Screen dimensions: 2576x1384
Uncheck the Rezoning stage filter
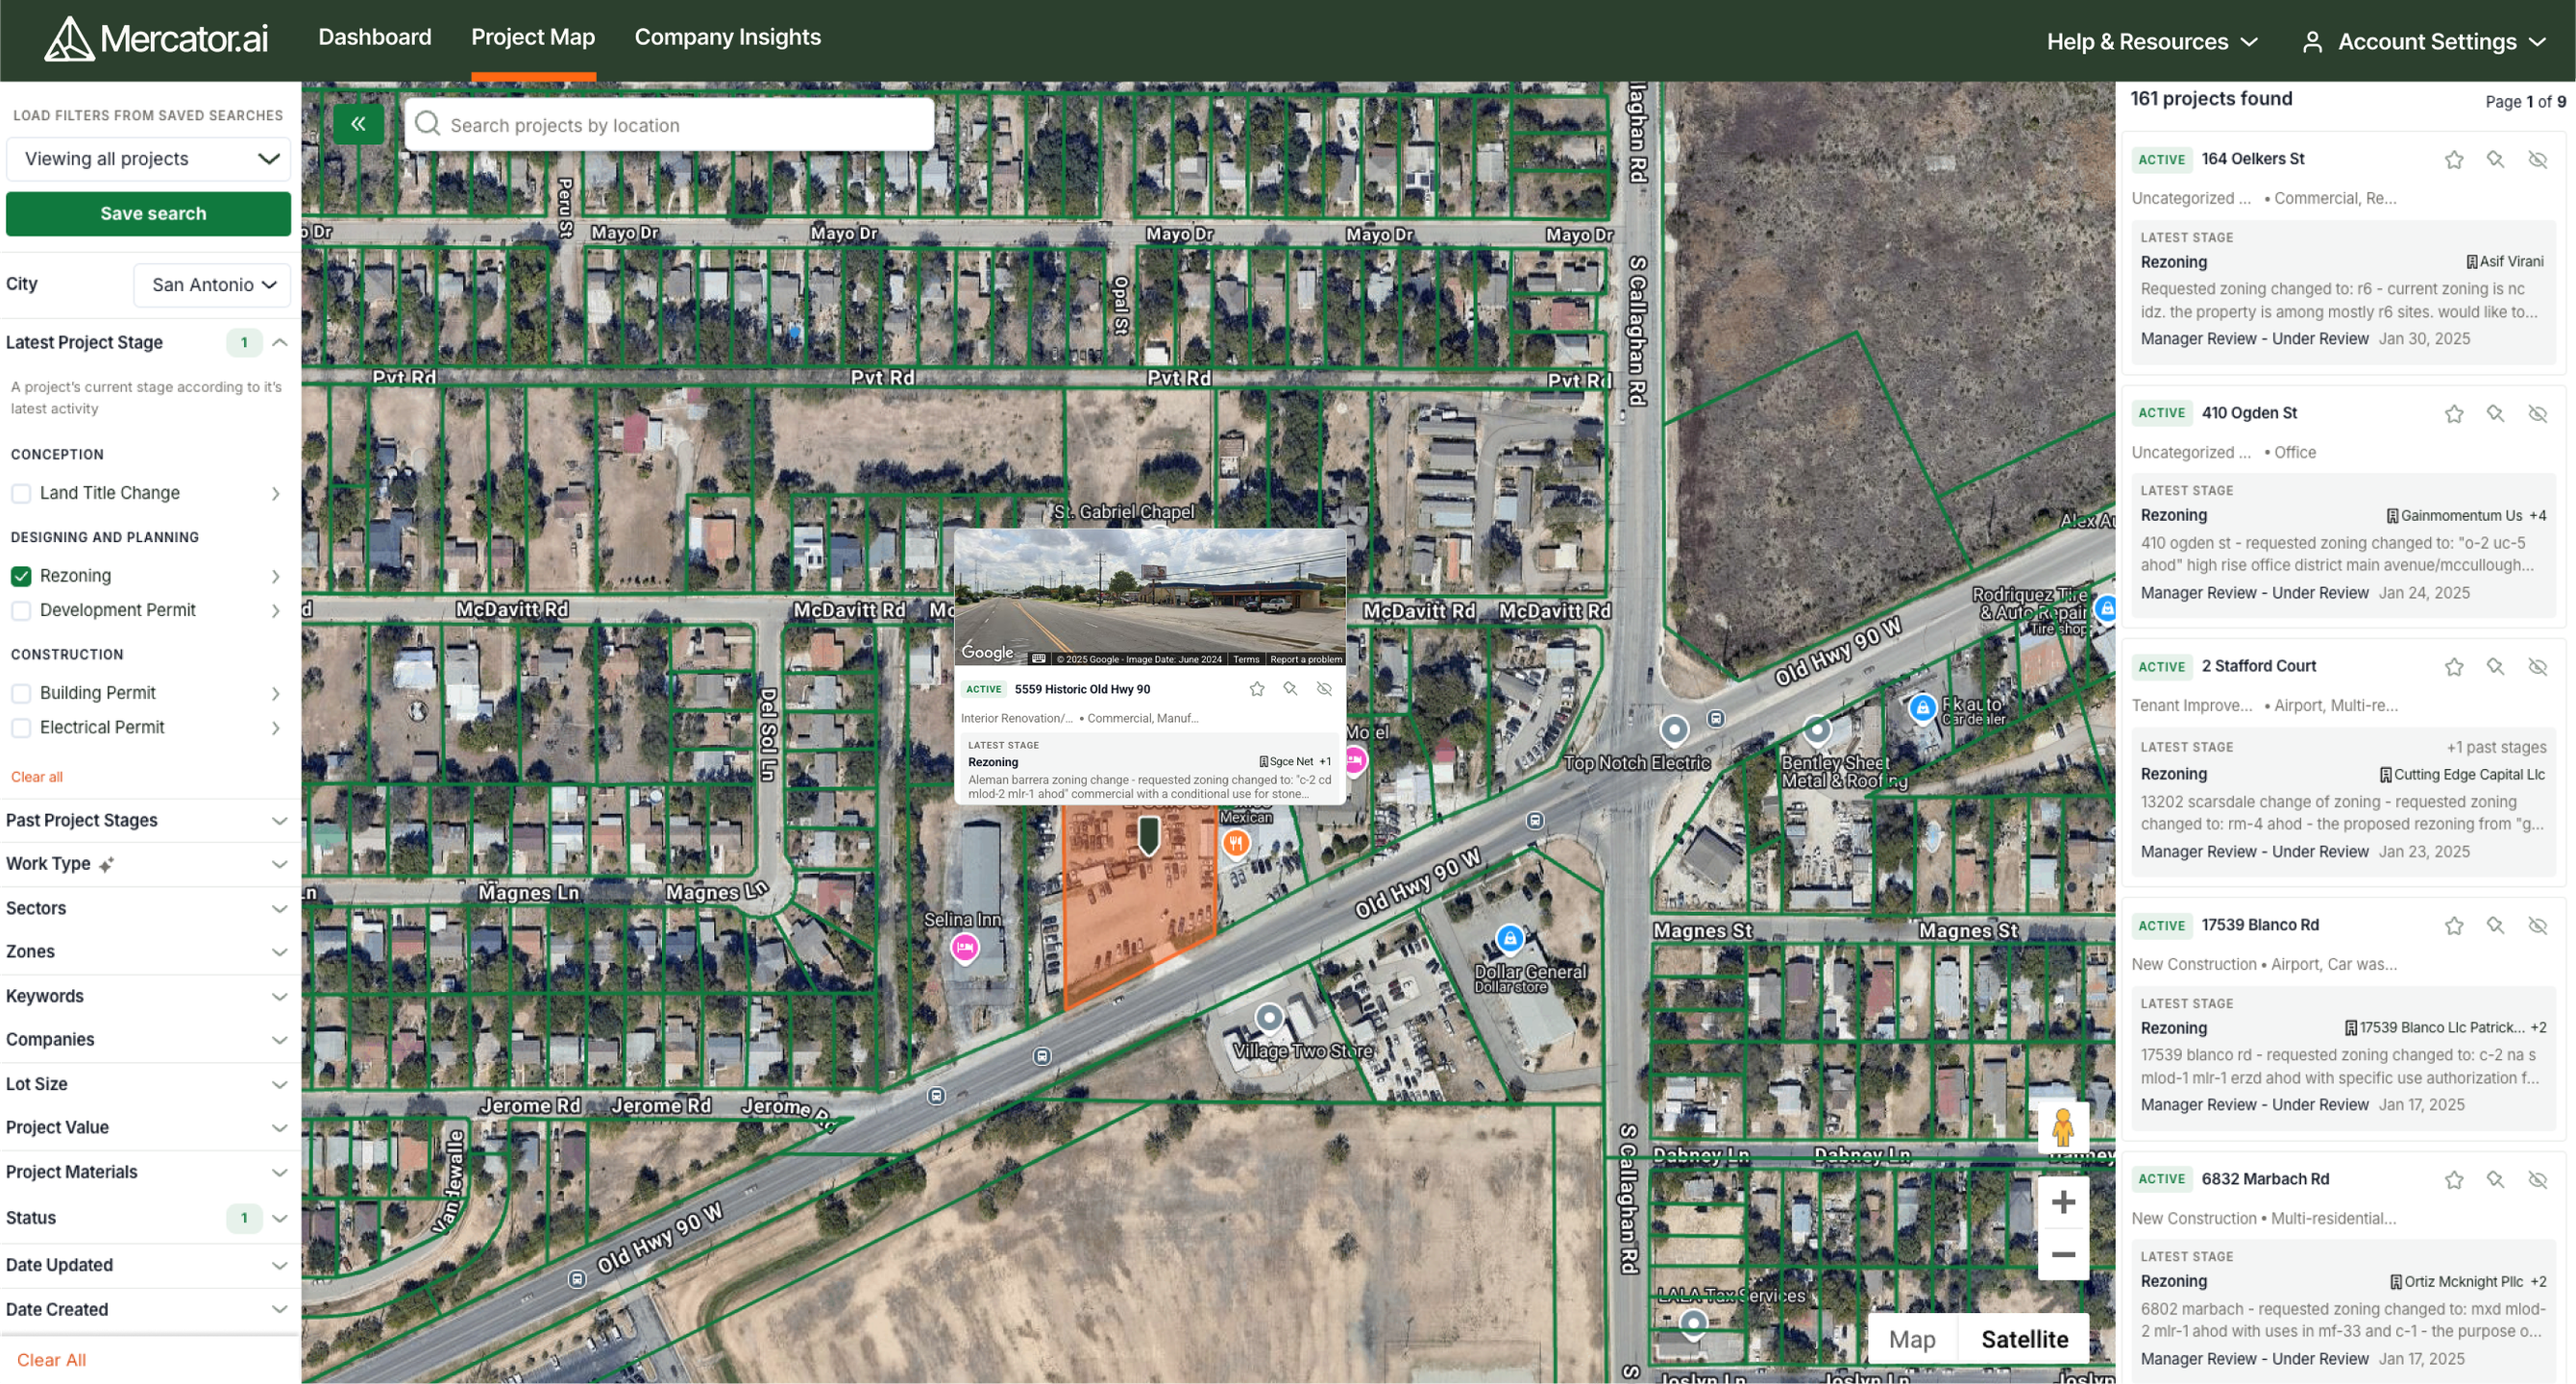pyautogui.click(x=21, y=576)
